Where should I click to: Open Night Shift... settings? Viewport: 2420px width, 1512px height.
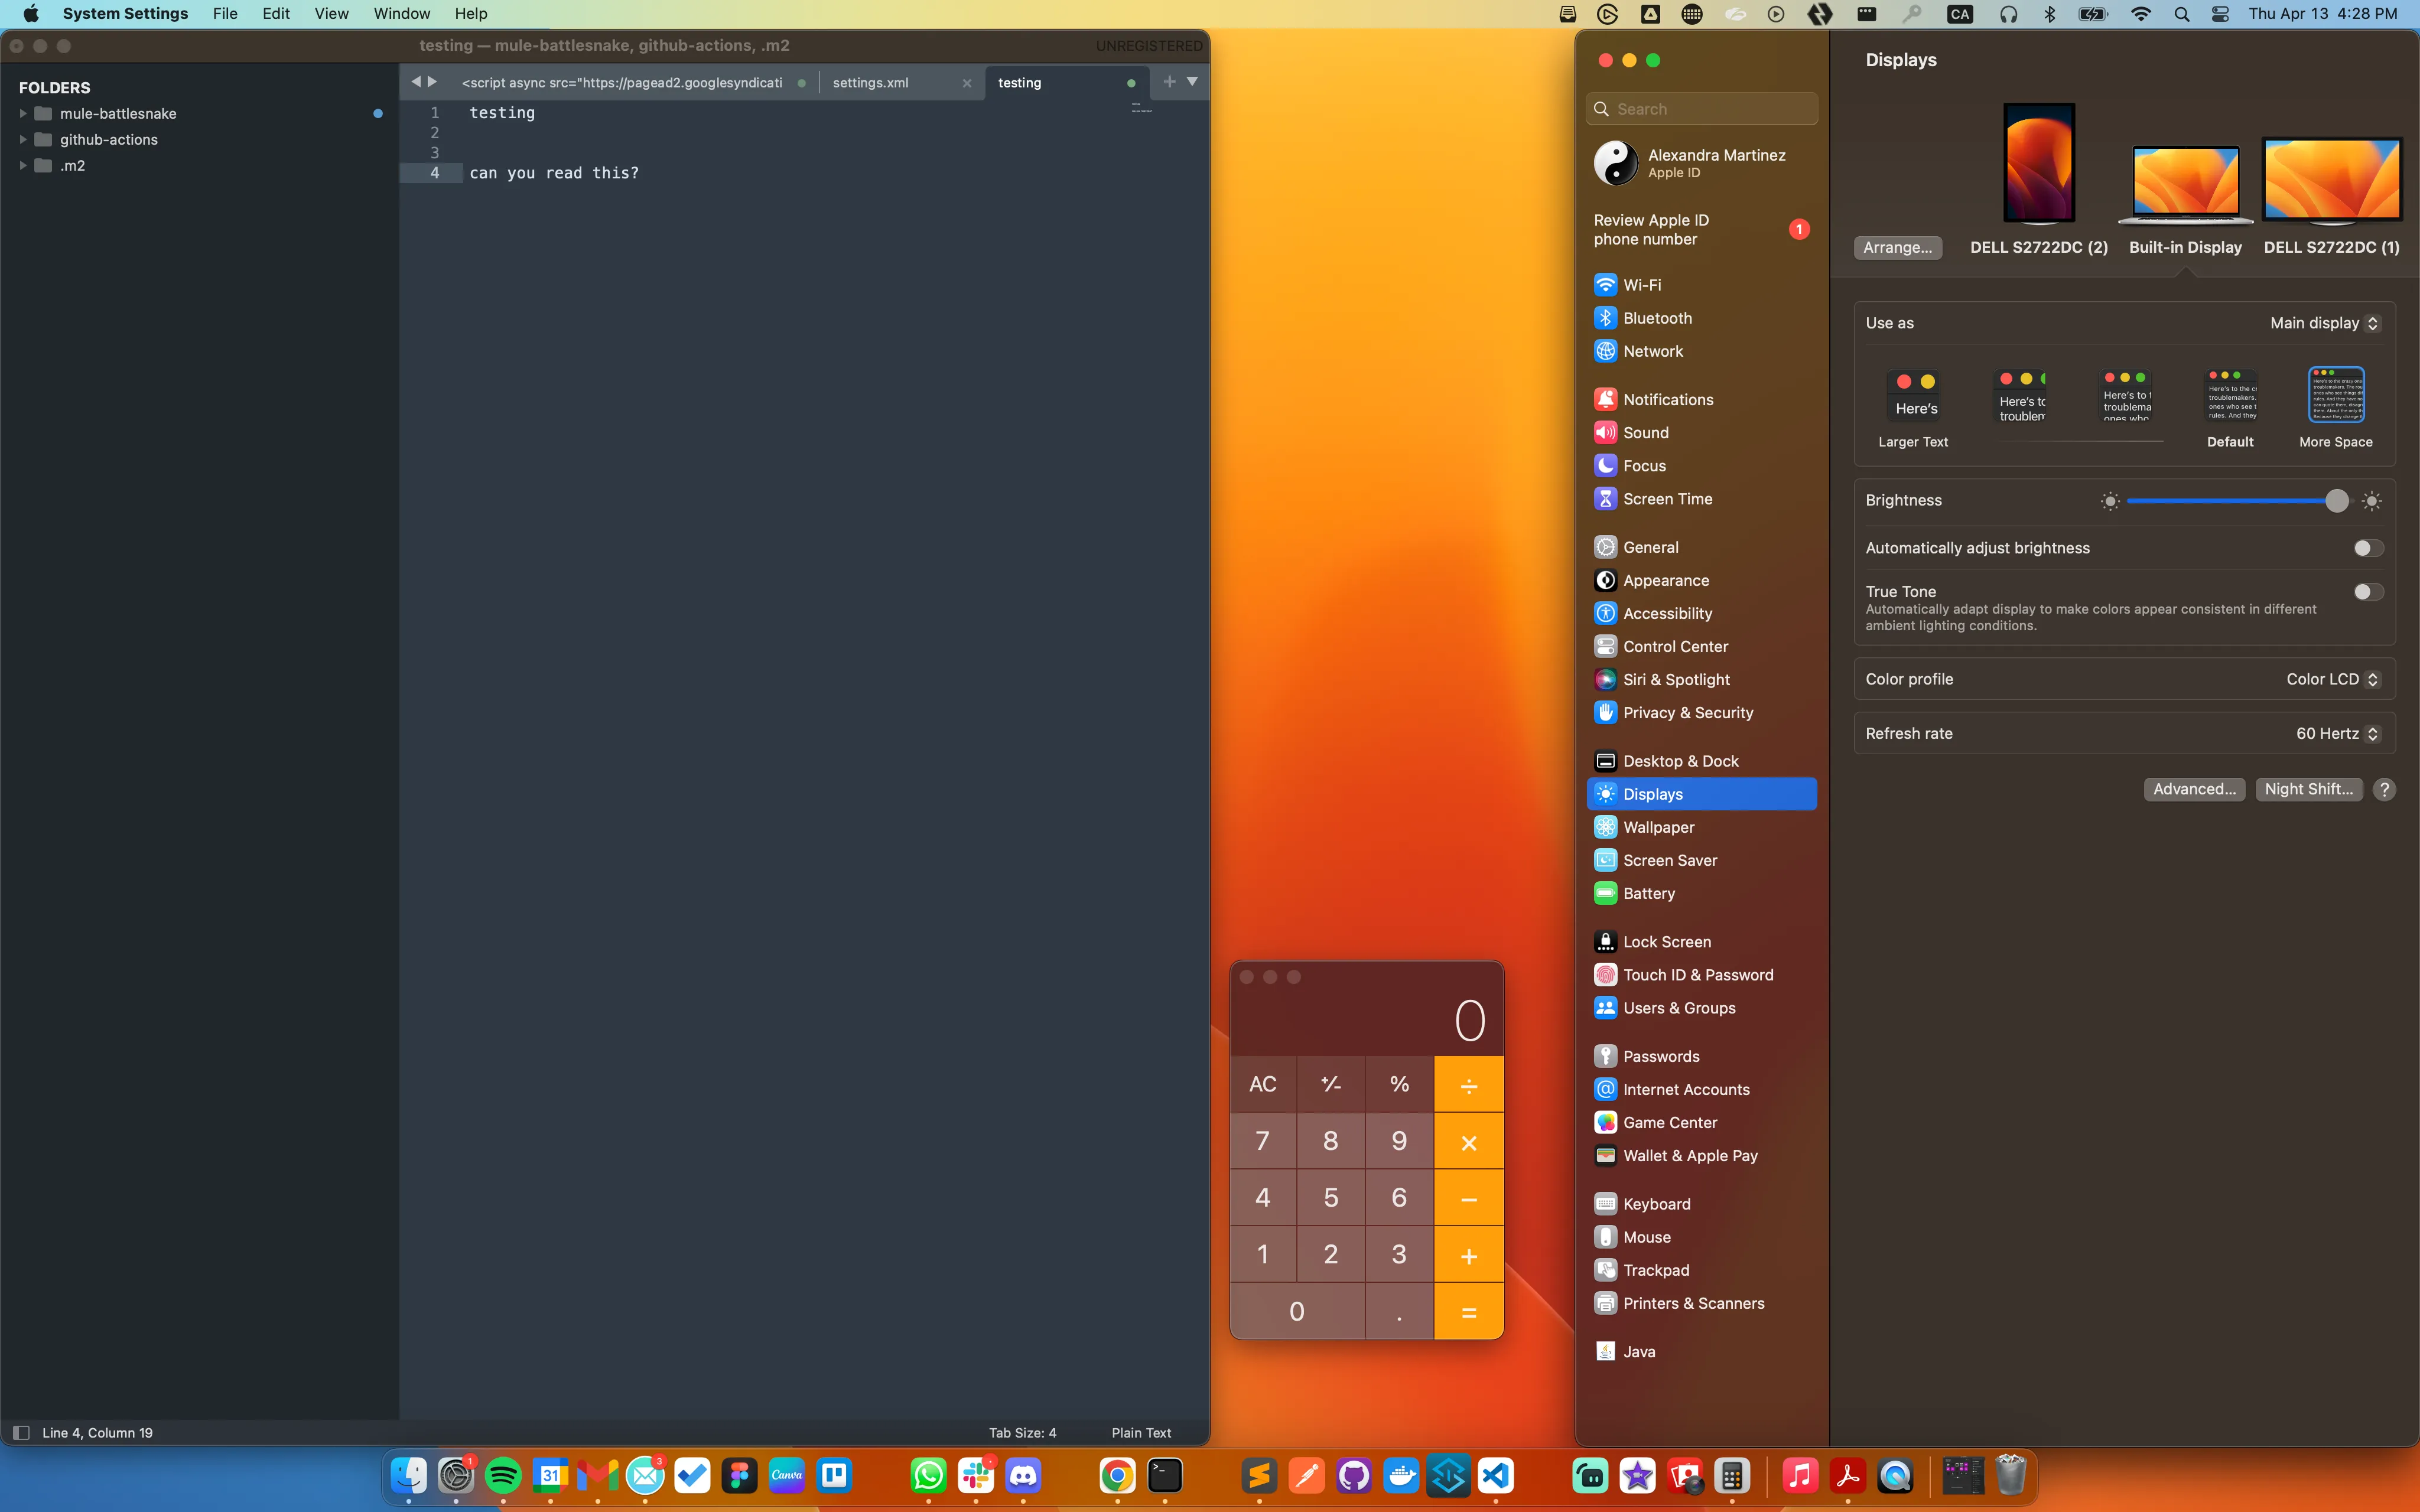[2309, 789]
